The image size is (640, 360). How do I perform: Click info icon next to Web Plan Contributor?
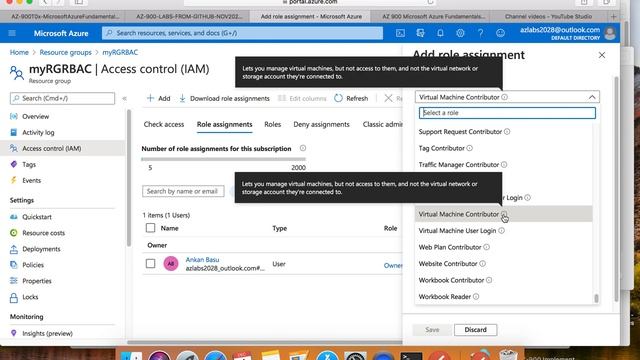(487, 247)
